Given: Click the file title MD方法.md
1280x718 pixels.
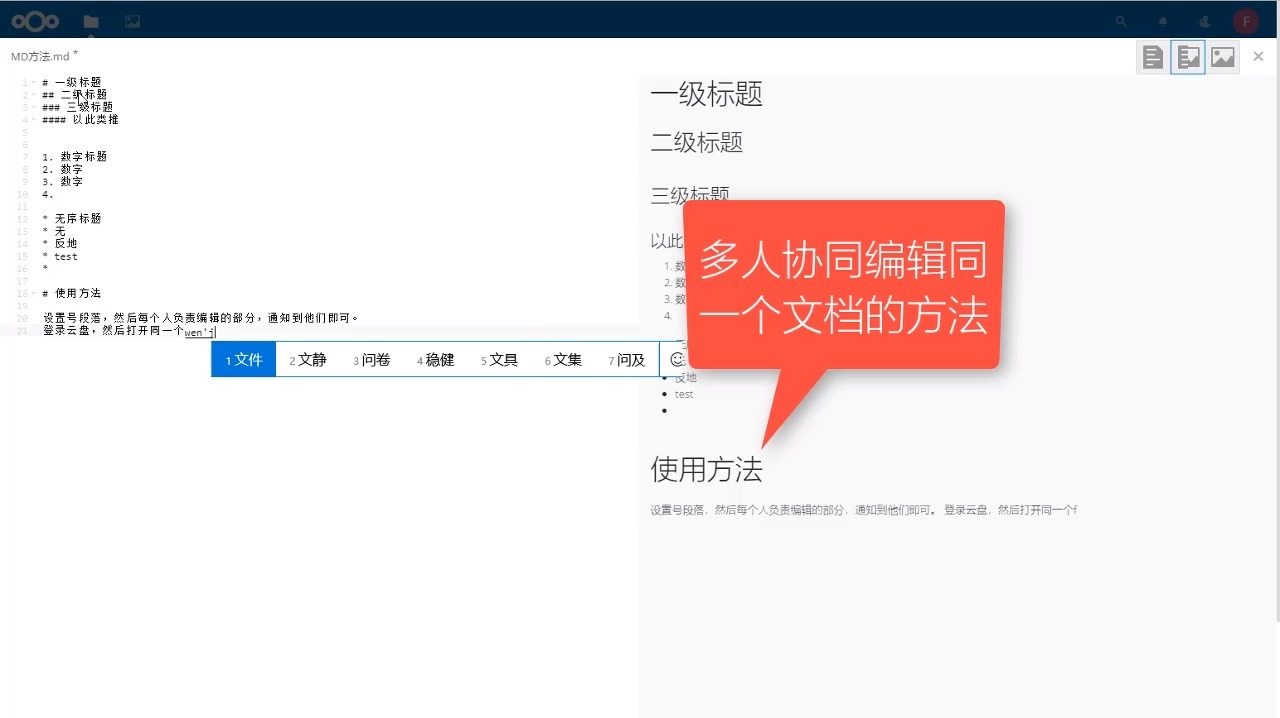Looking at the screenshot, I should [x=40, y=57].
